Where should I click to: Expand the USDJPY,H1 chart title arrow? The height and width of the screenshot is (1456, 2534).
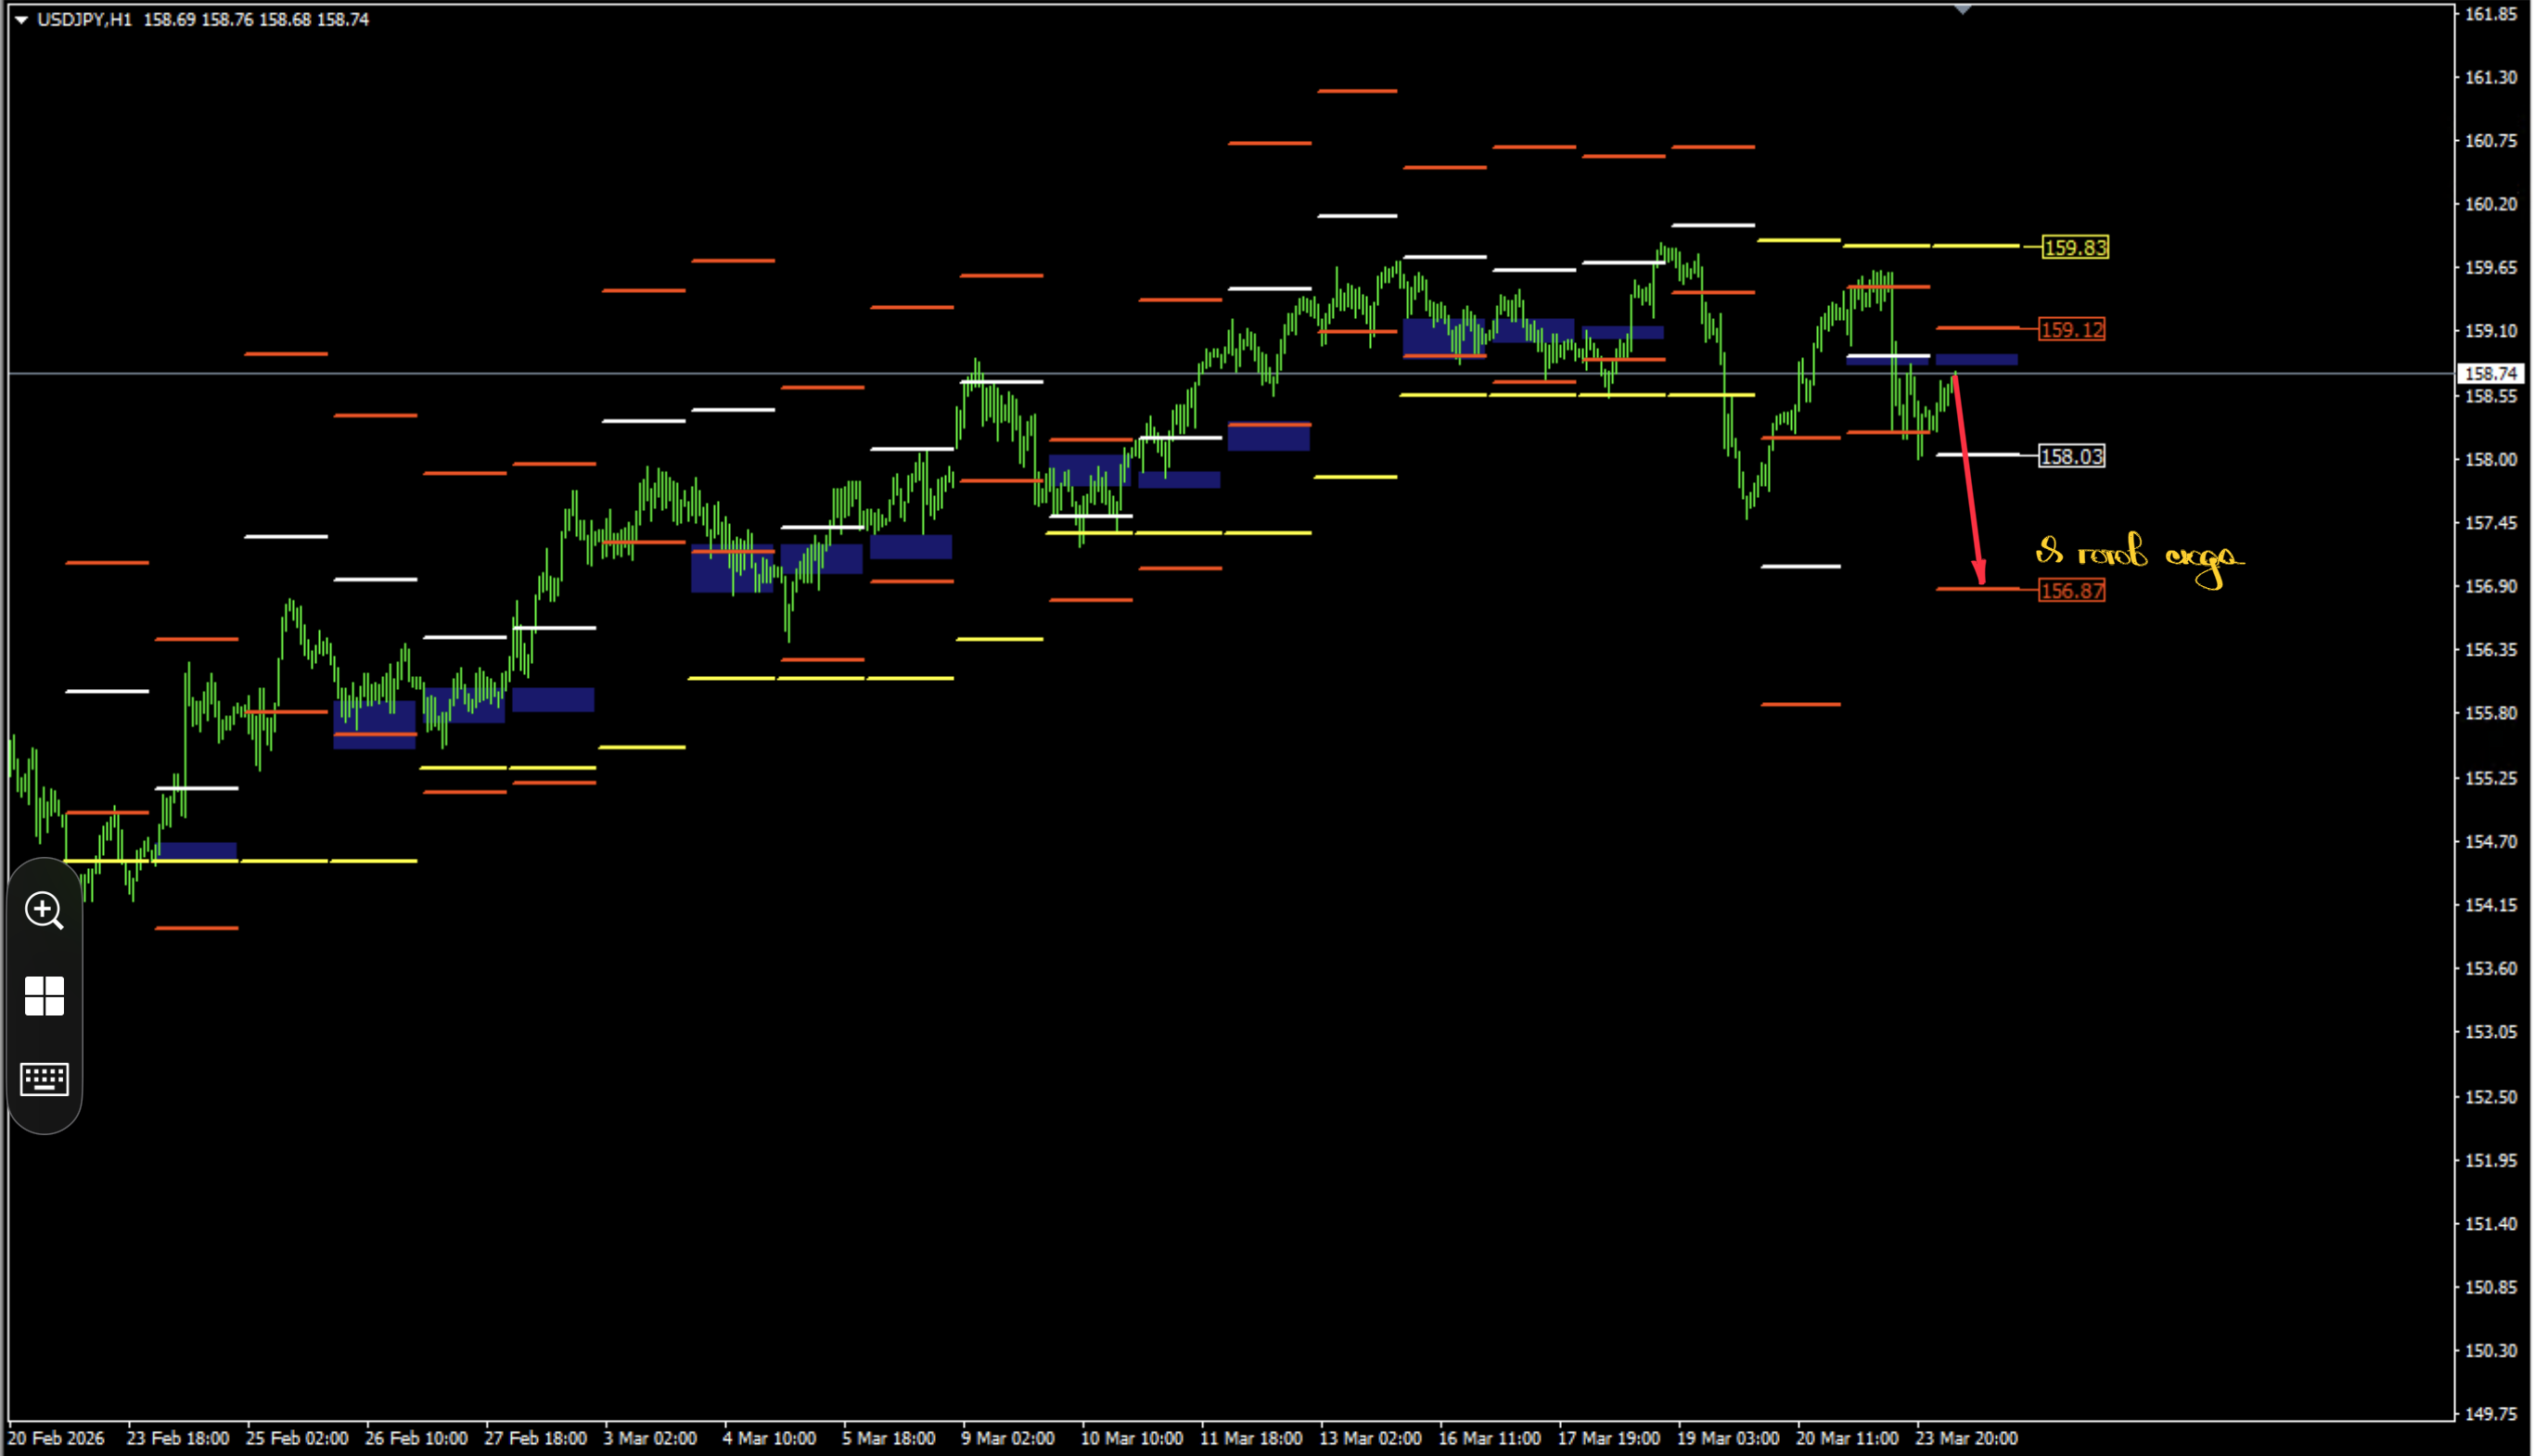click(x=21, y=19)
